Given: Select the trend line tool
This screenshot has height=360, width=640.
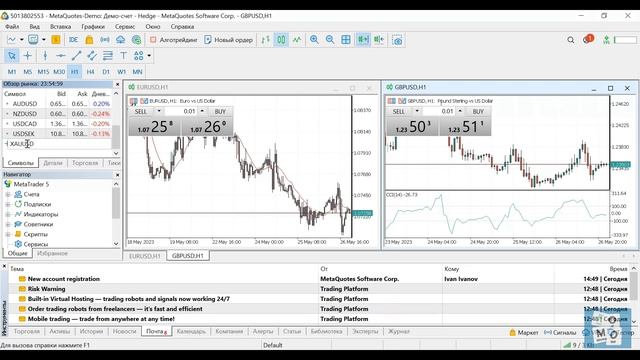Looking at the screenshot, I should 76,56.
